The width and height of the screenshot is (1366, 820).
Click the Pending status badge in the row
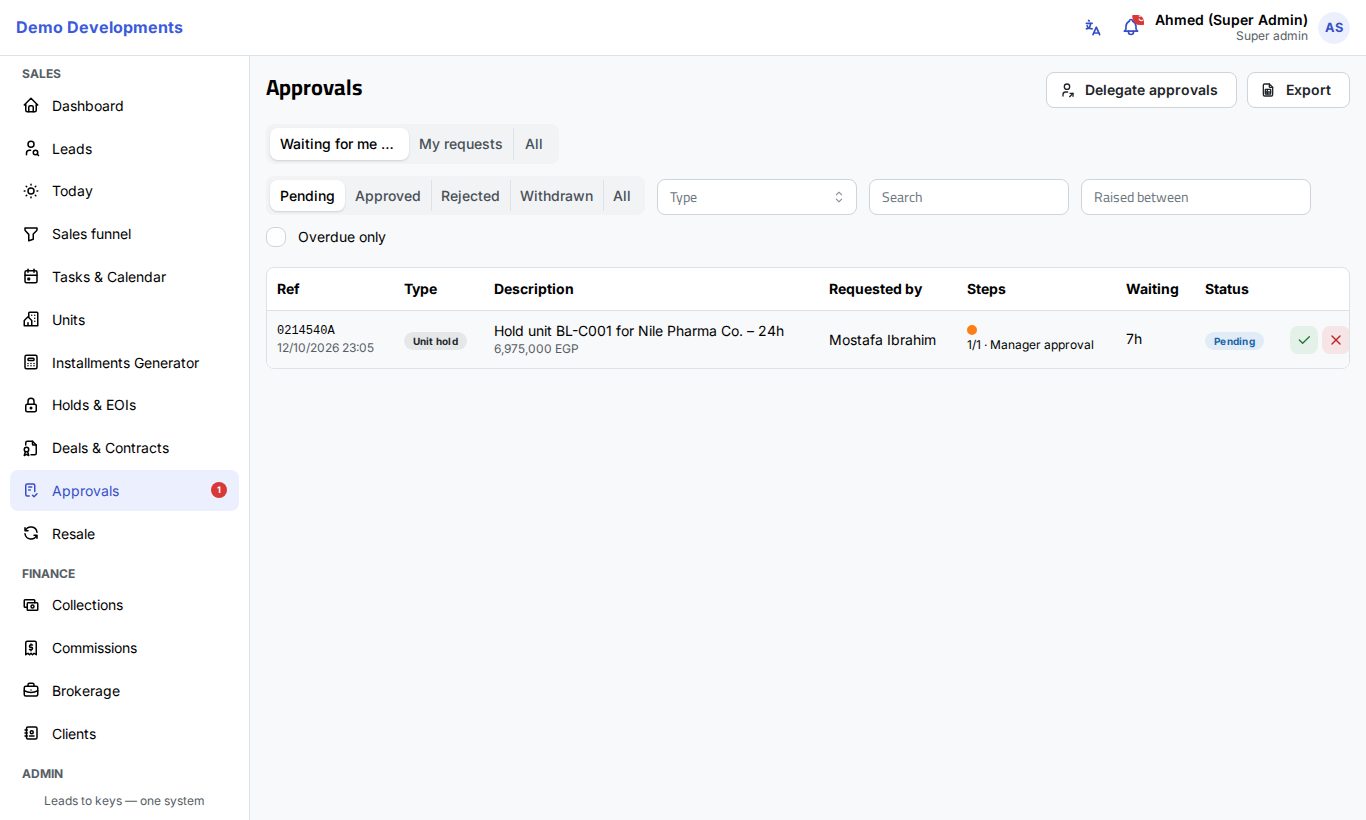pyautogui.click(x=1234, y=341)
